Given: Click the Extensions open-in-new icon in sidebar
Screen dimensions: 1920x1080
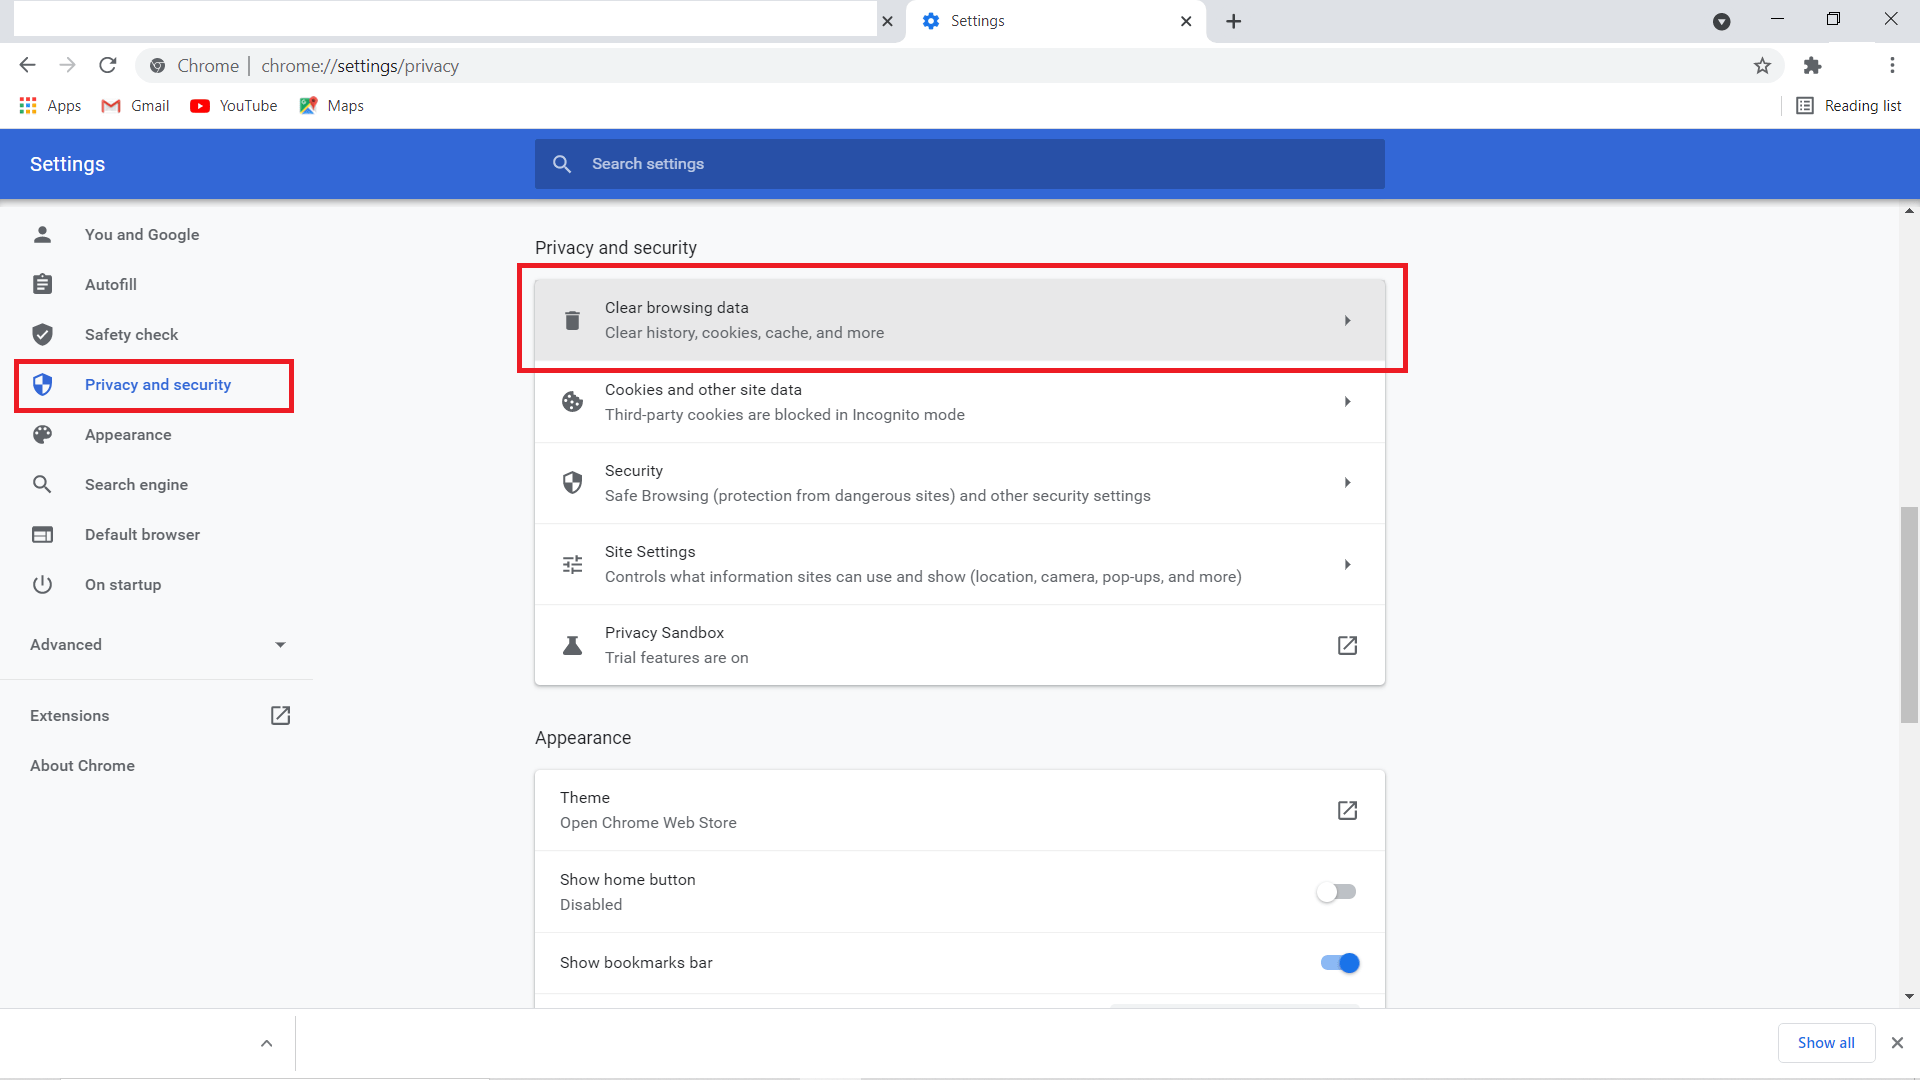Looking at the screenshot, I should [x=280, y=715].
